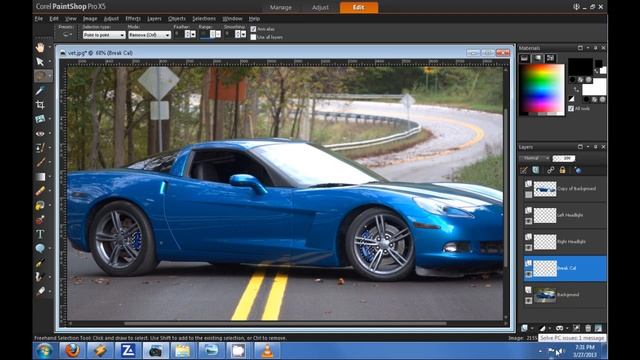Select the Red Eye tool
Image resolution: width=640 pixels, height=360 pixels.
pyautogui.click(x=40, y=133)
